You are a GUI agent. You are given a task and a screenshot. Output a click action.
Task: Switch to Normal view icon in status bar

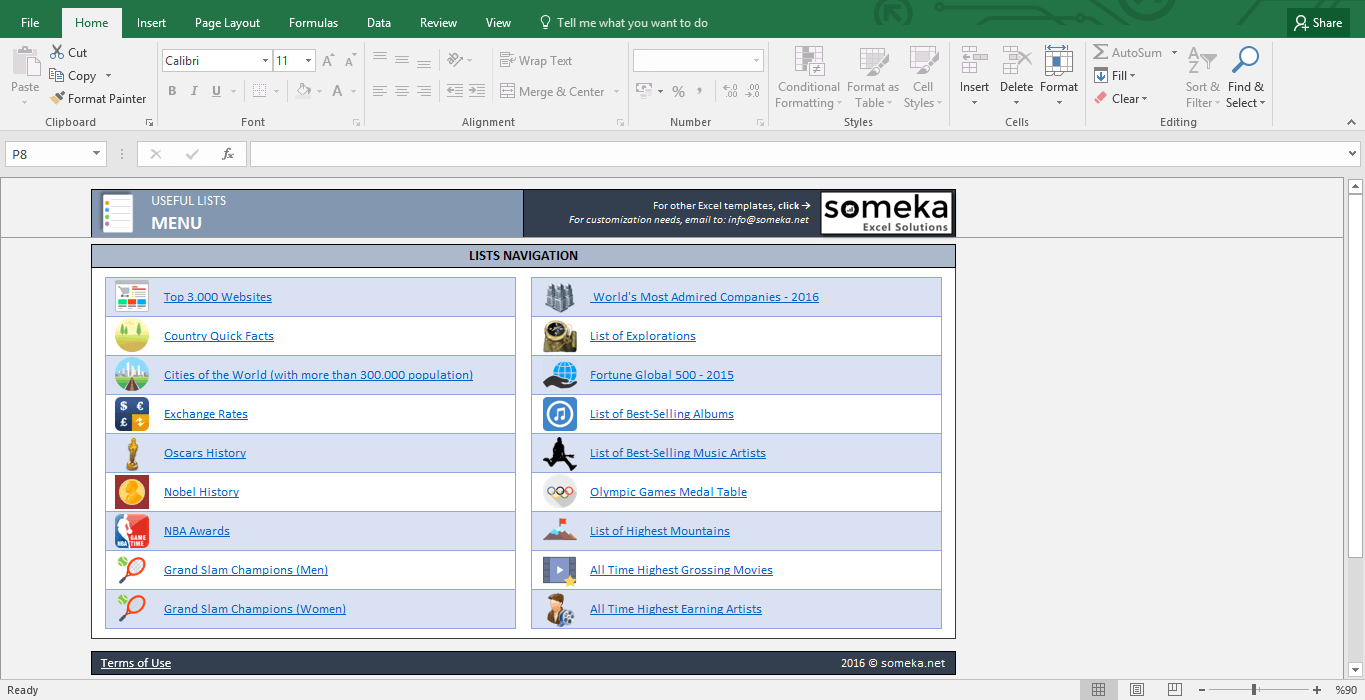[1098, 689]
